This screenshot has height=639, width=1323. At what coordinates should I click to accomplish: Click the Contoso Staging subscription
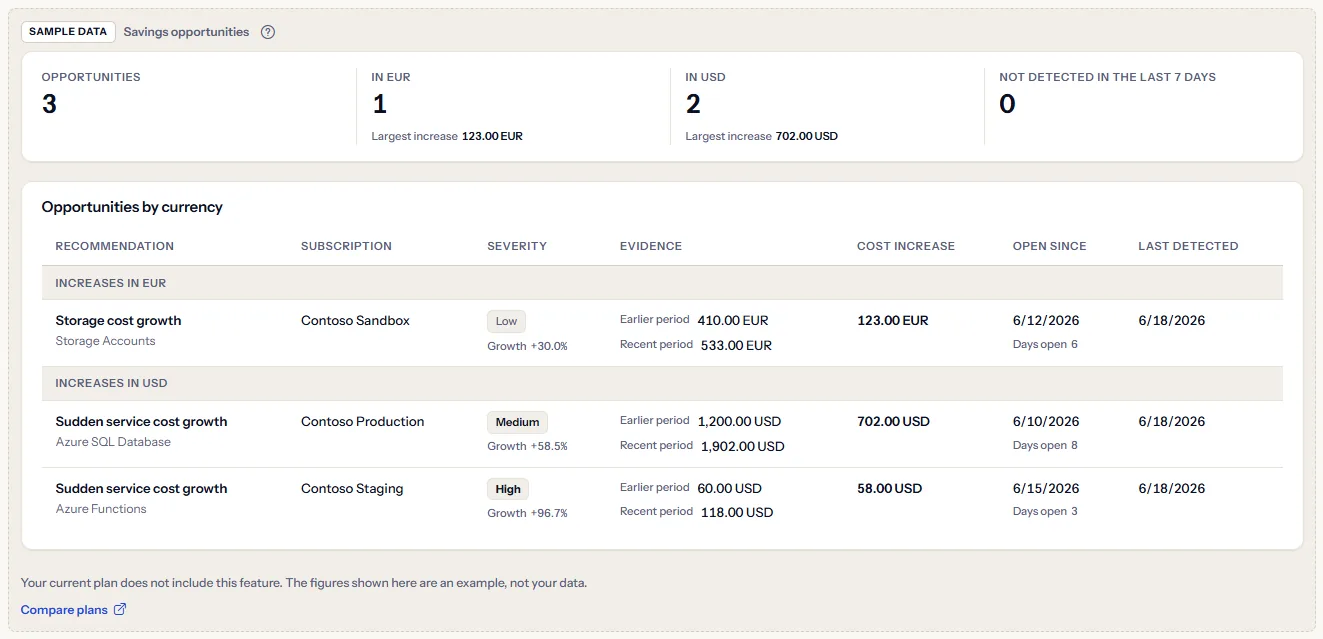click(x=352, y=489)
